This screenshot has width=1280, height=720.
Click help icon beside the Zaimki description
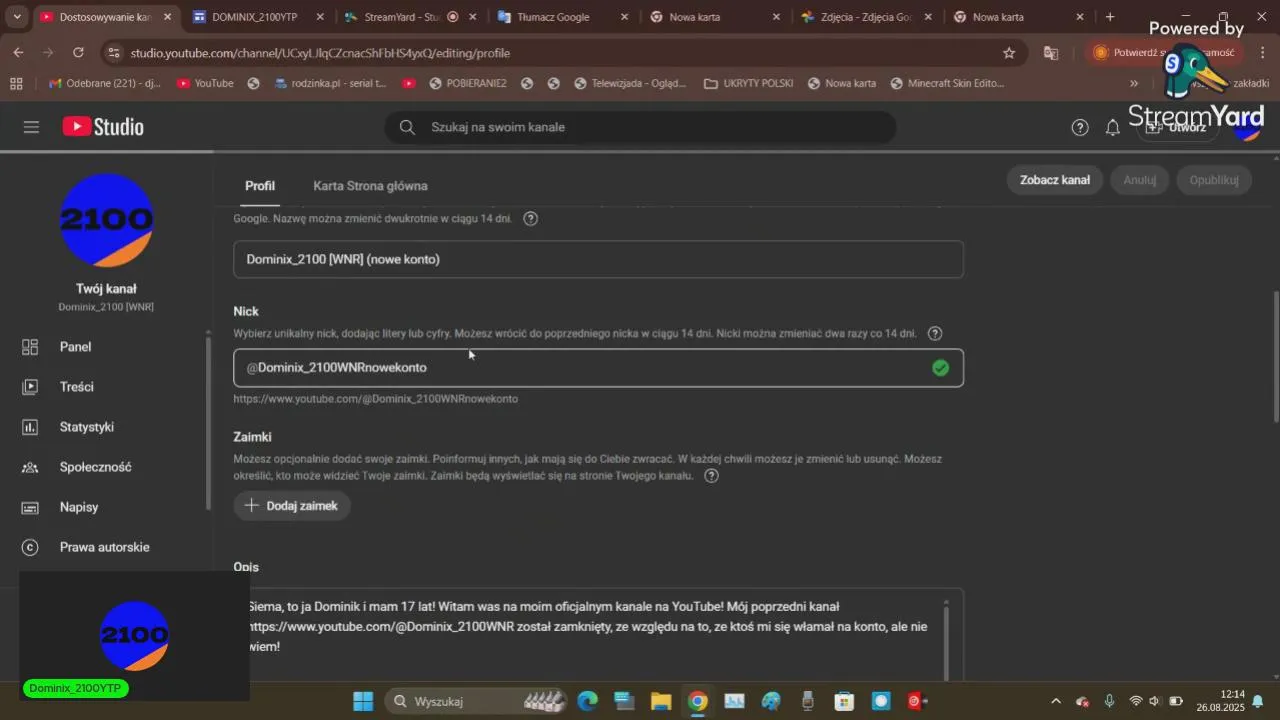click(x=711, y=476)
